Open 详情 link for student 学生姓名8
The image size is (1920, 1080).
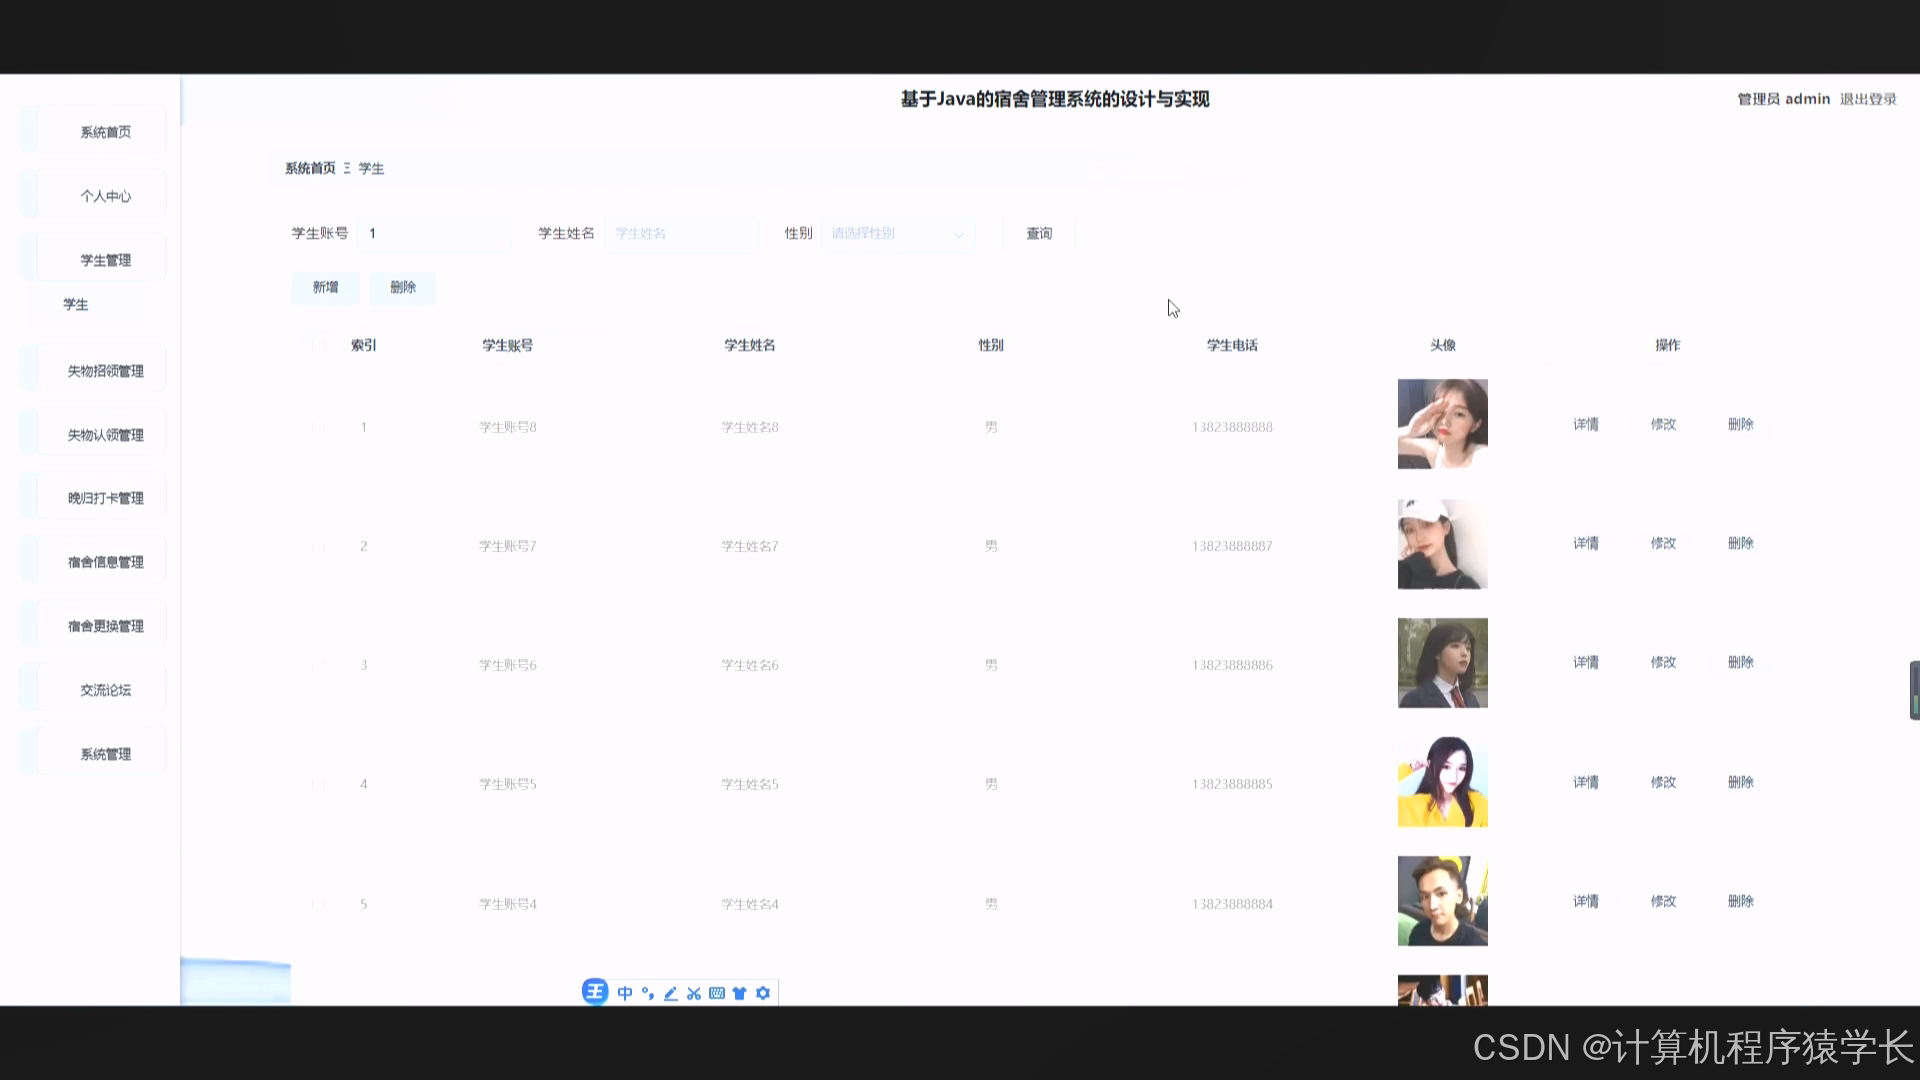(1585, 424)
